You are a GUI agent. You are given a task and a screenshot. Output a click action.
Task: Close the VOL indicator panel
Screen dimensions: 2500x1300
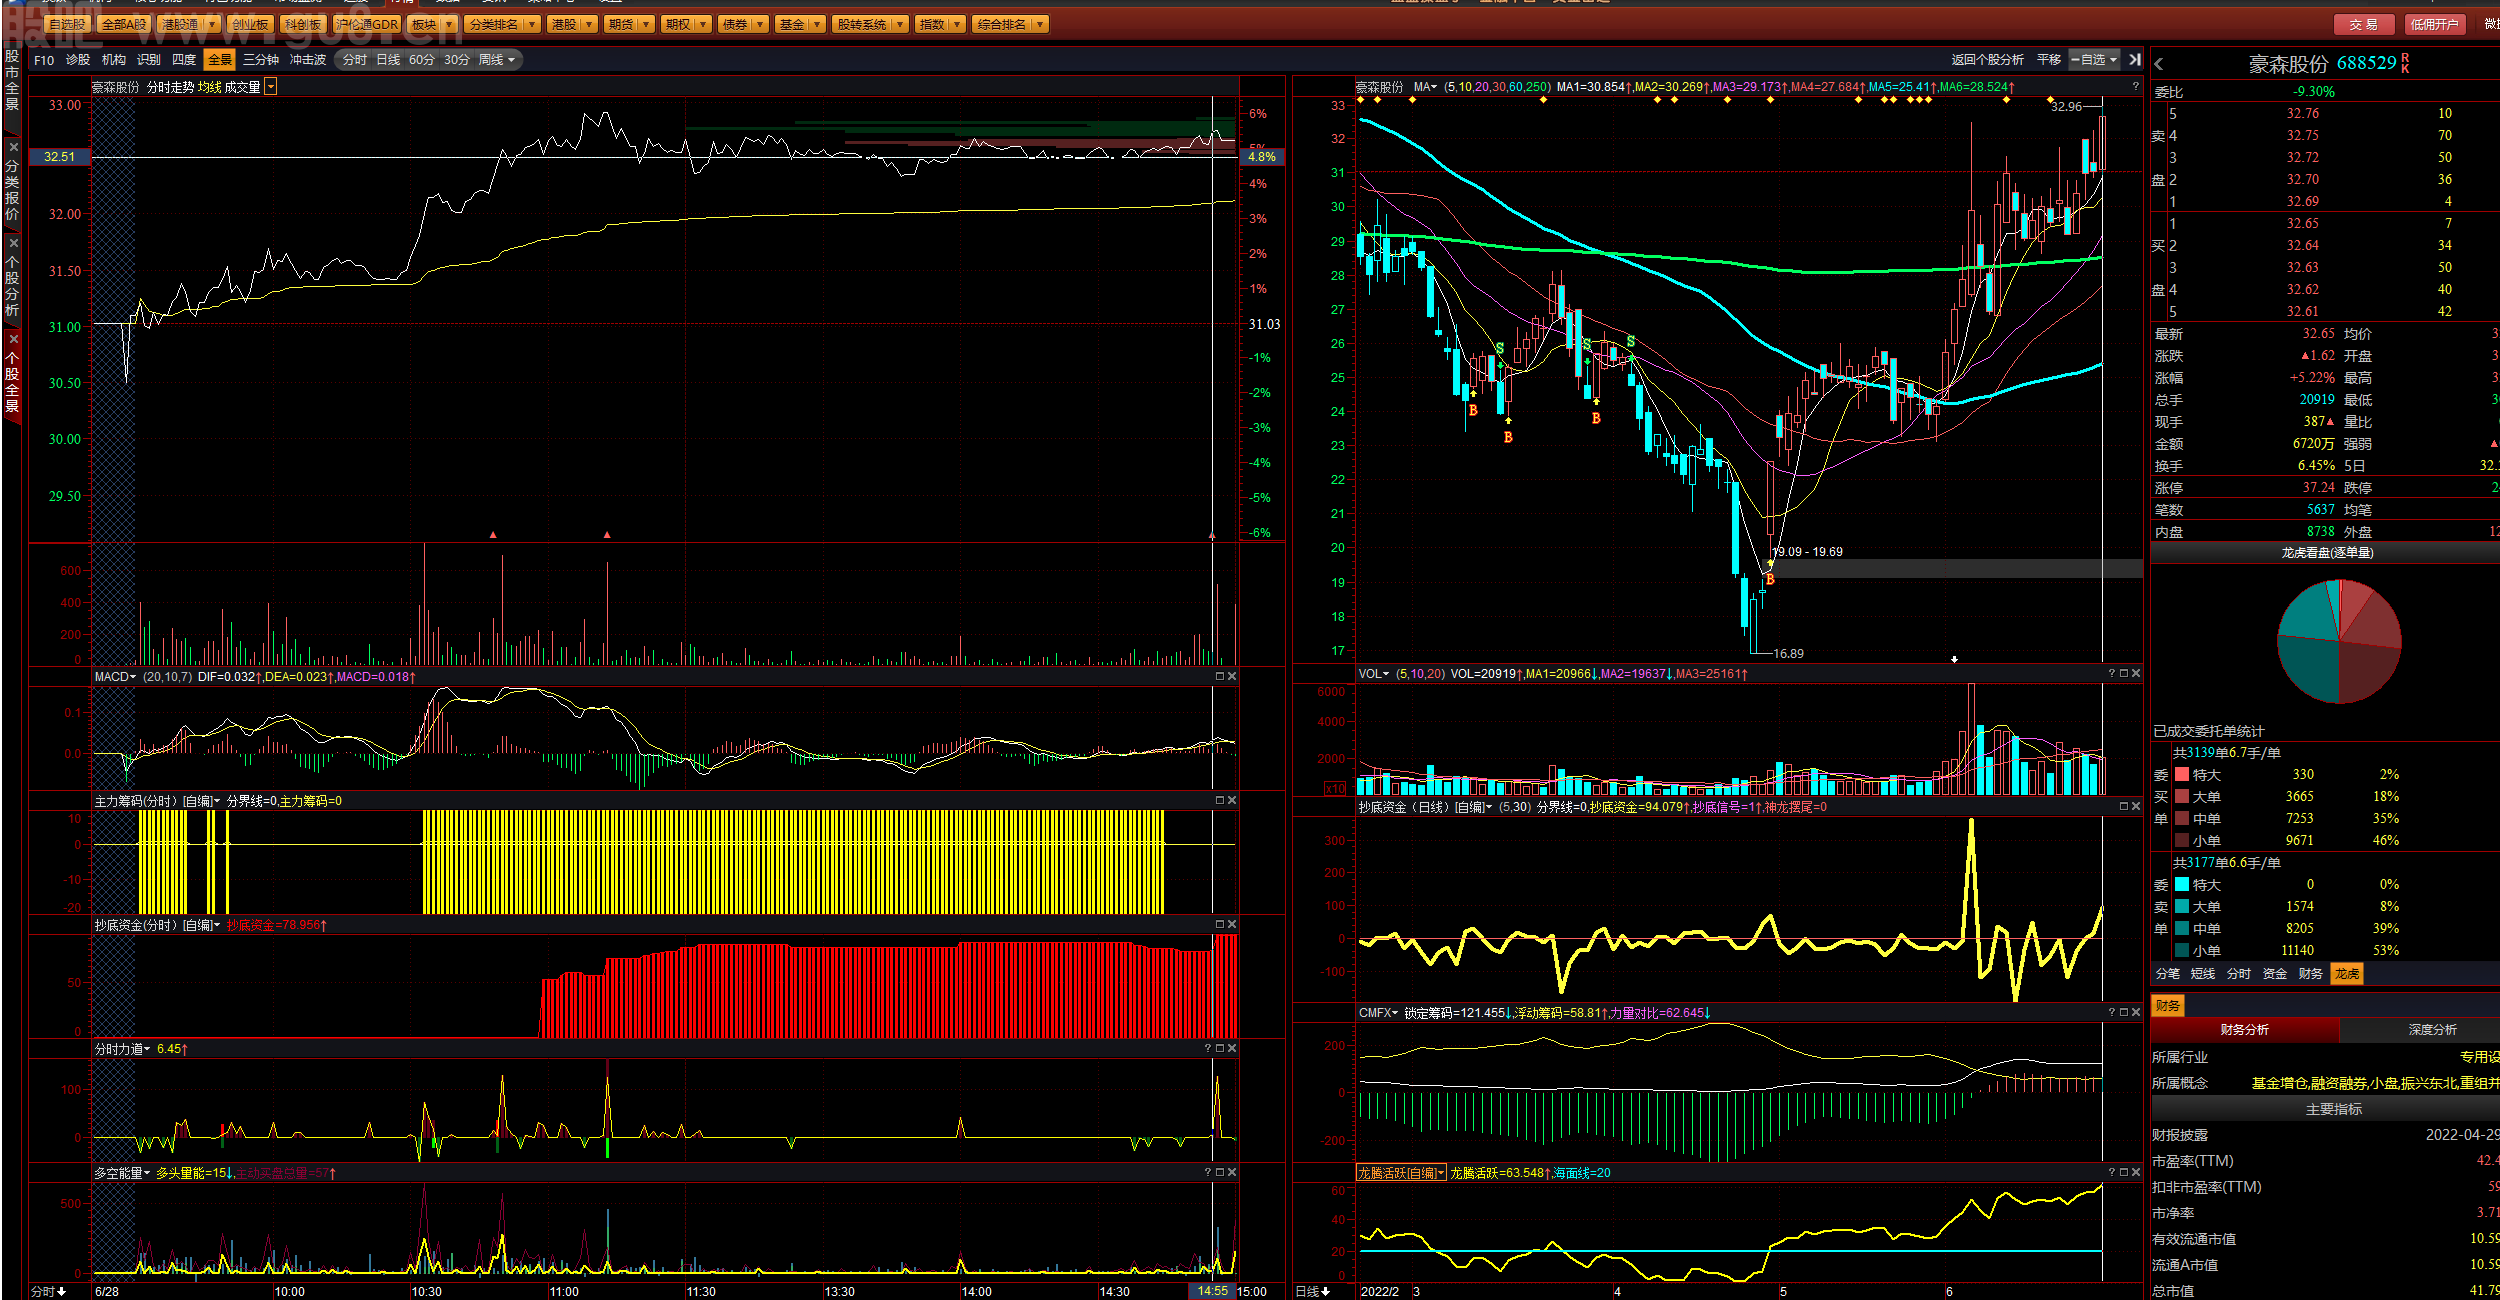click(2136, 674)
